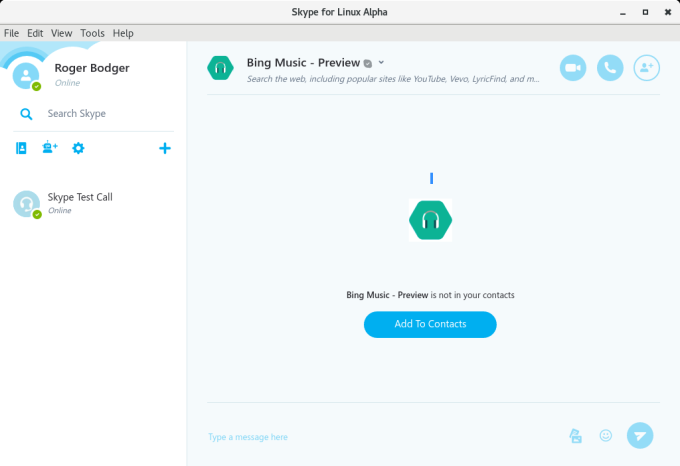The image size is (680, 466).
Task: Select the Skype Test Call contact
Action: [x=80, y=203]
